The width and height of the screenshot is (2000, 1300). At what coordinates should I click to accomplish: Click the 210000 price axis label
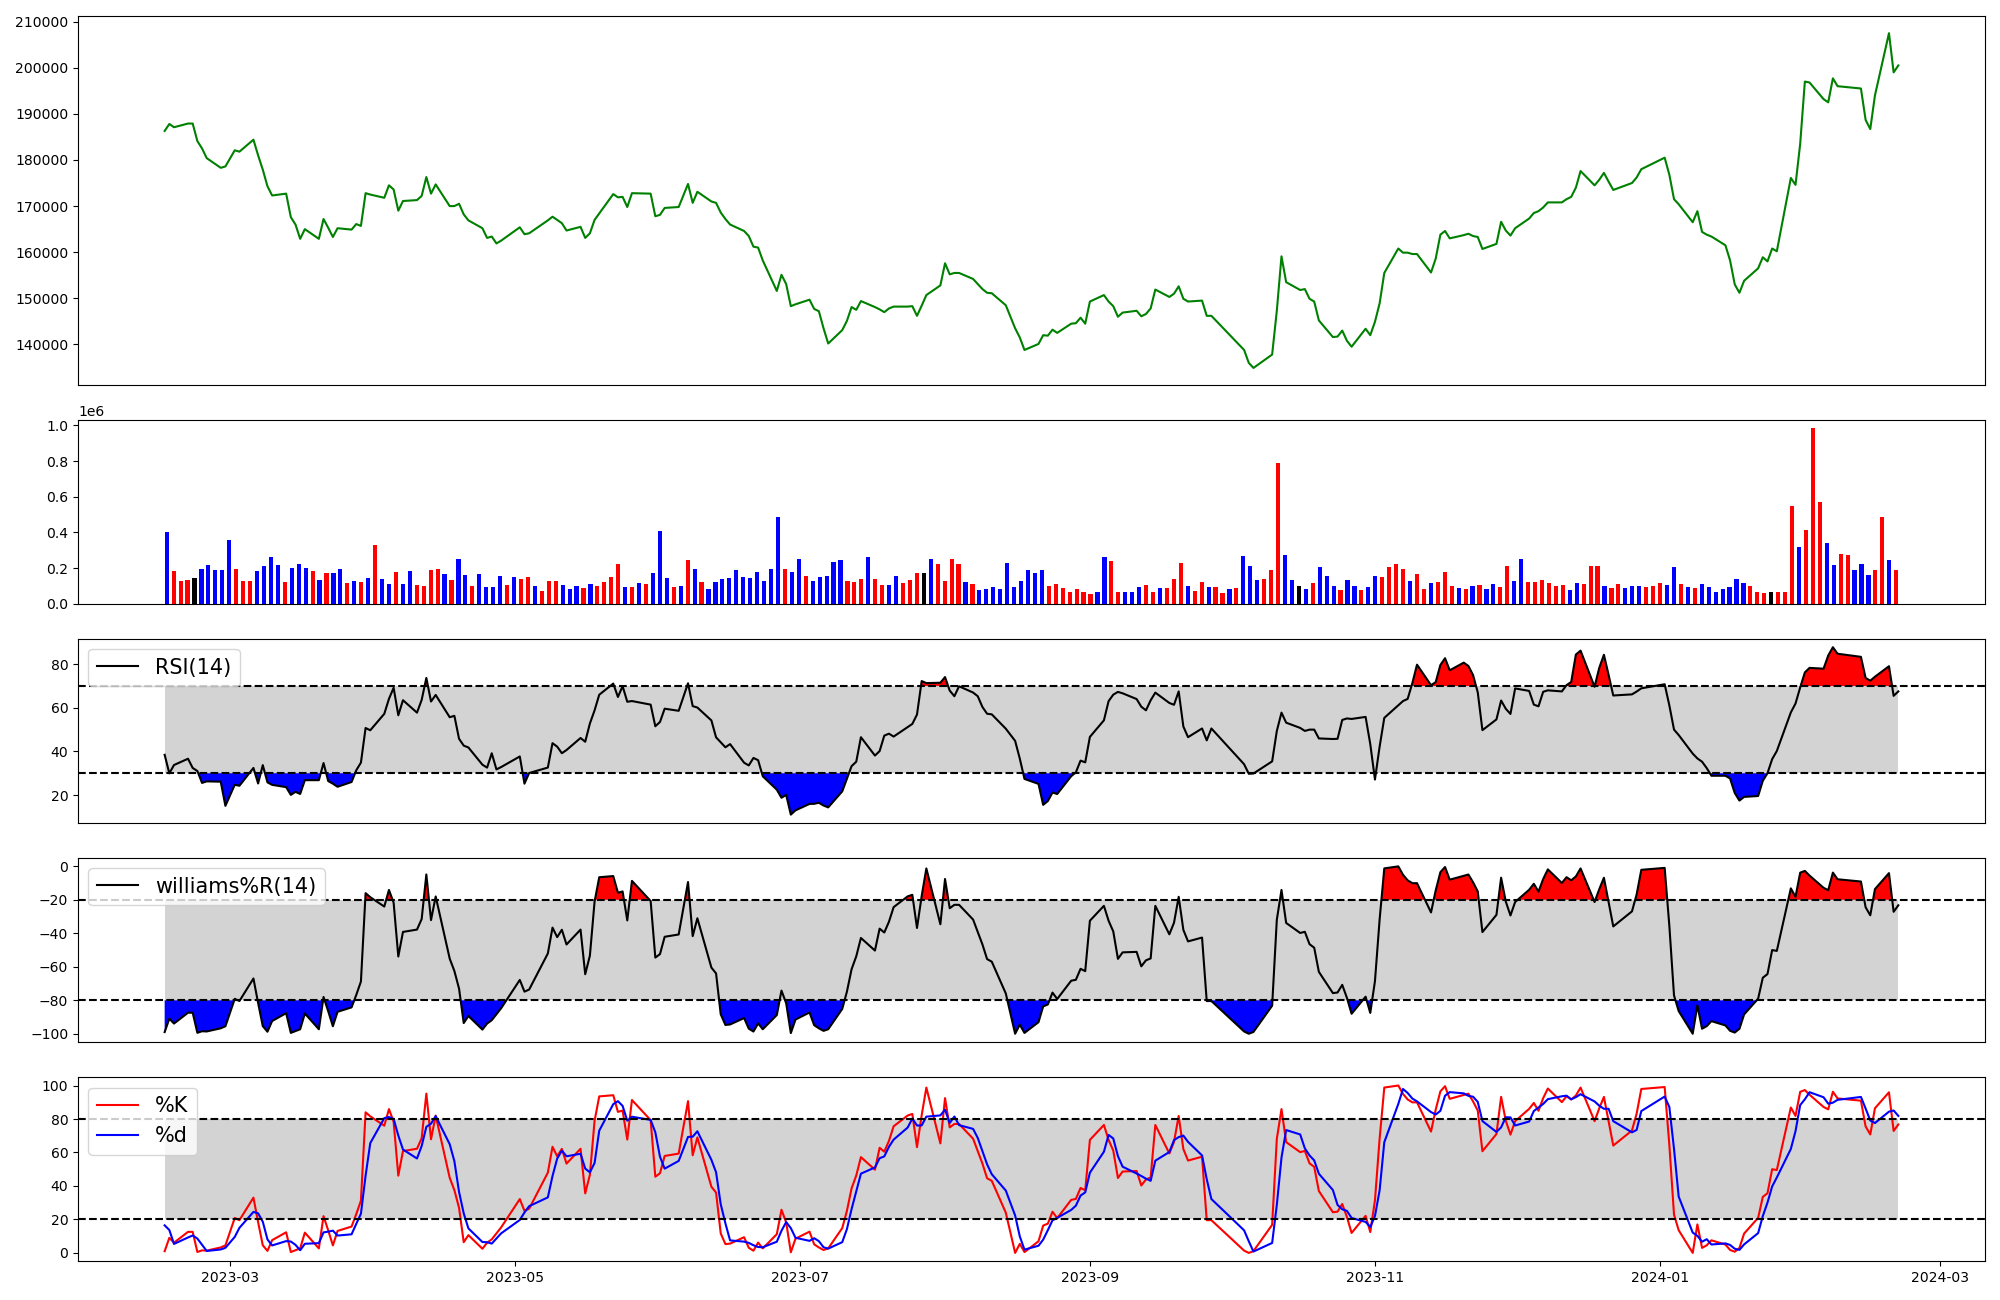click(41, 22)
